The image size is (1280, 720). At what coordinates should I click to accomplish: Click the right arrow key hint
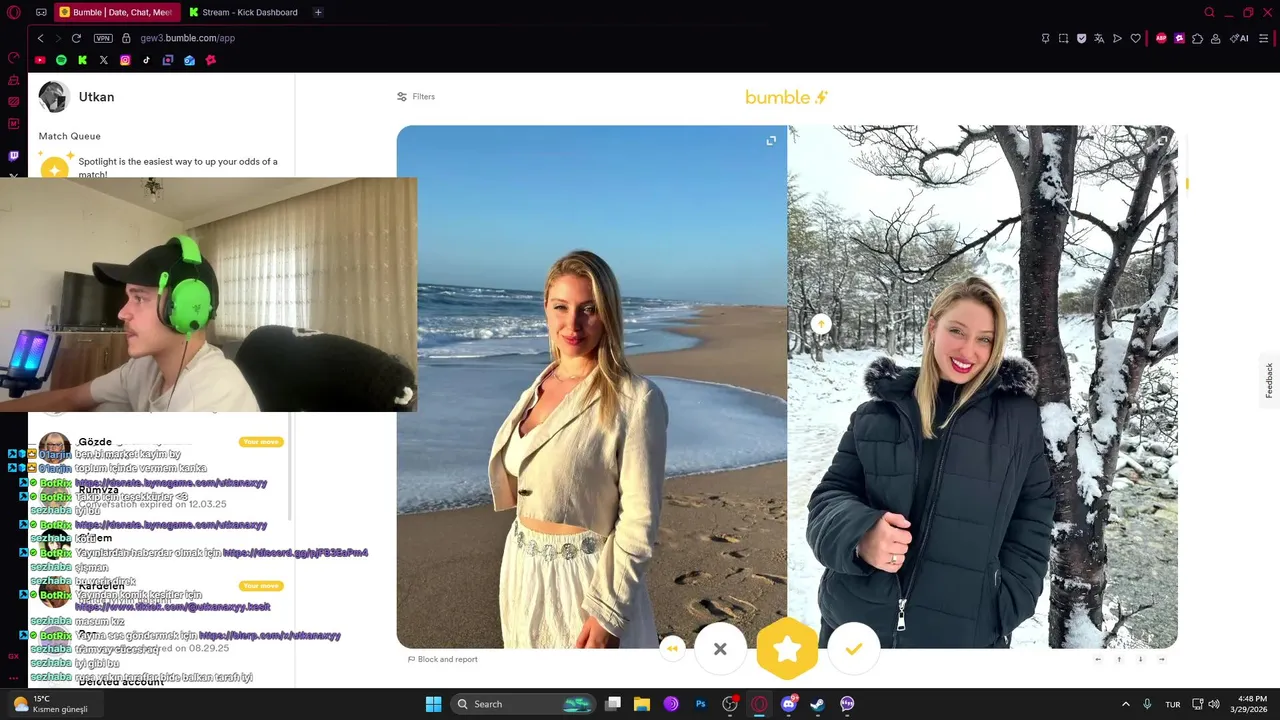point(1161,660)
